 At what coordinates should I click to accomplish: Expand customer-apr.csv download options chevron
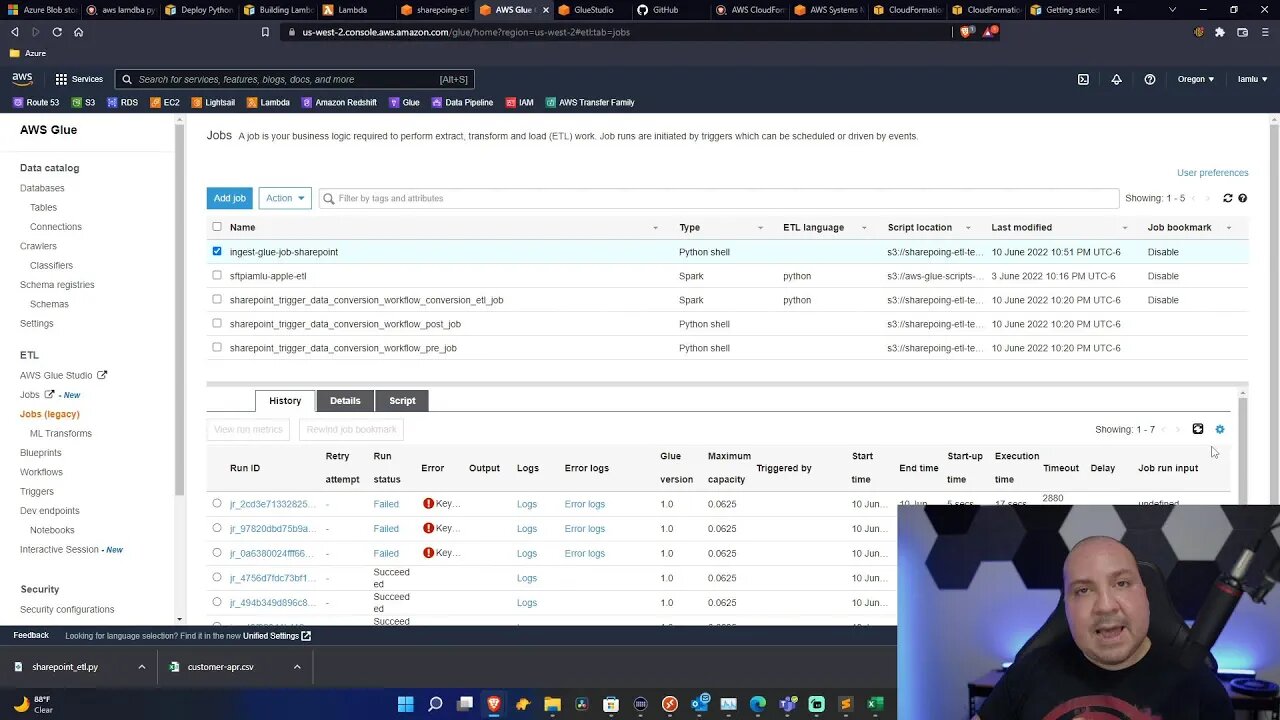point(297,667)
